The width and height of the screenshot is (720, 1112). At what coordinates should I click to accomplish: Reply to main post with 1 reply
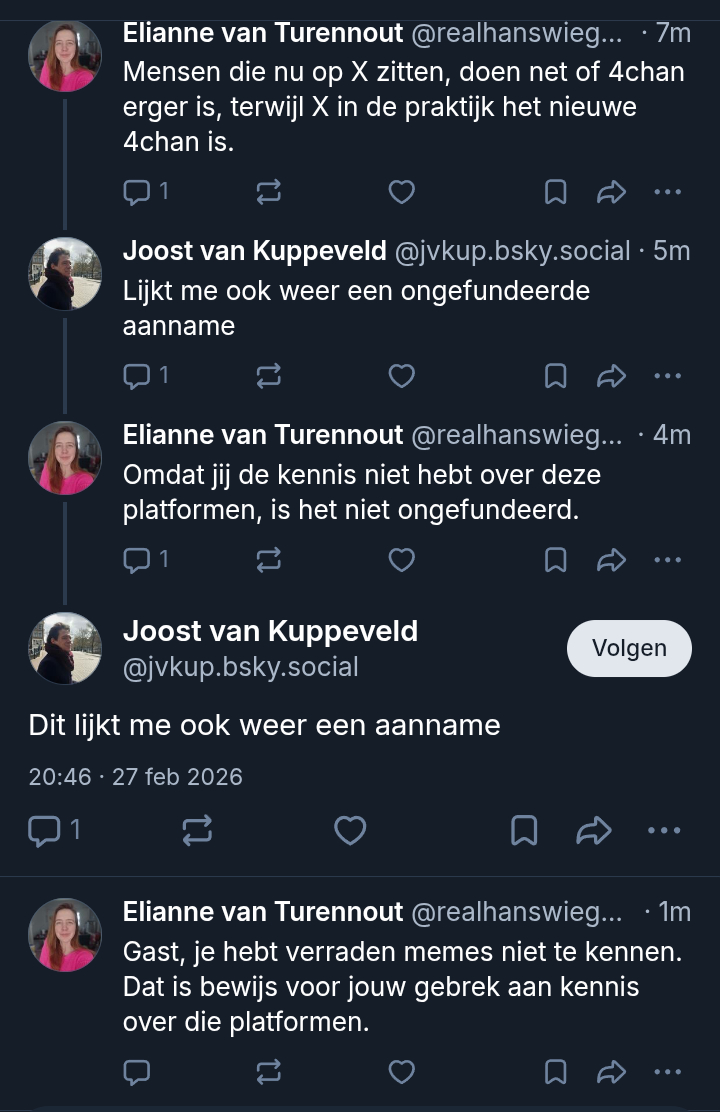pos(45,830)
